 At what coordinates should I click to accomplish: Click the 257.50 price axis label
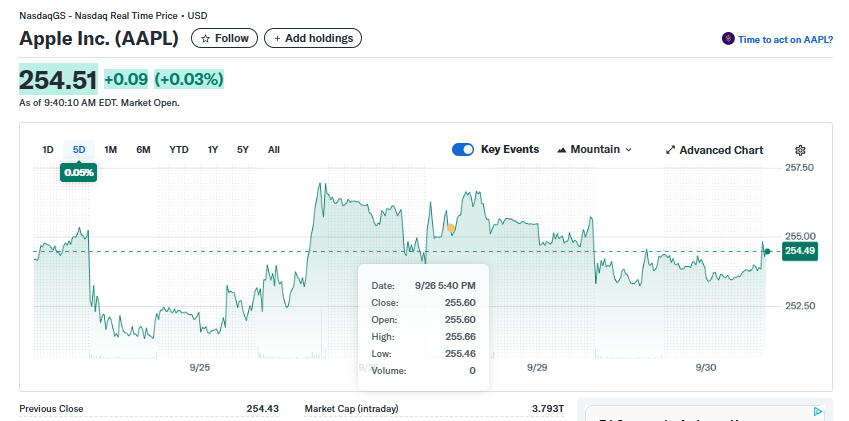pos(800,168)
